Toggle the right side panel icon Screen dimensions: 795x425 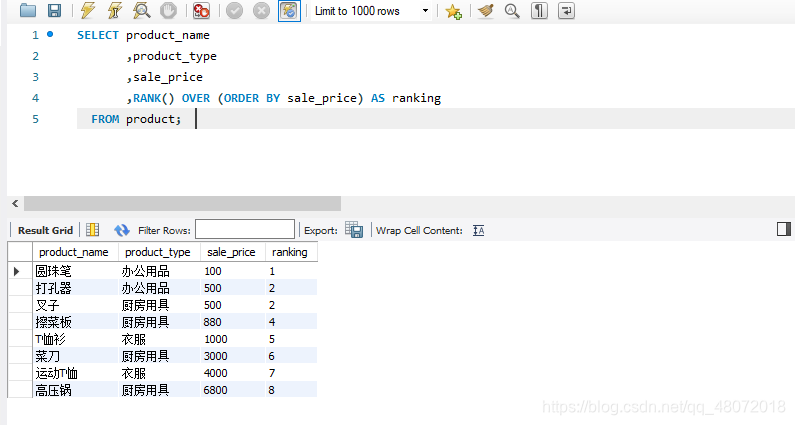(x=784, y=229)
